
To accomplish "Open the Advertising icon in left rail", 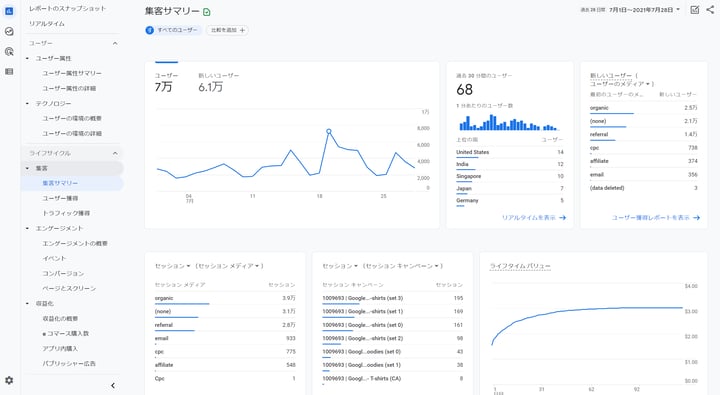I will coord(9,51).
